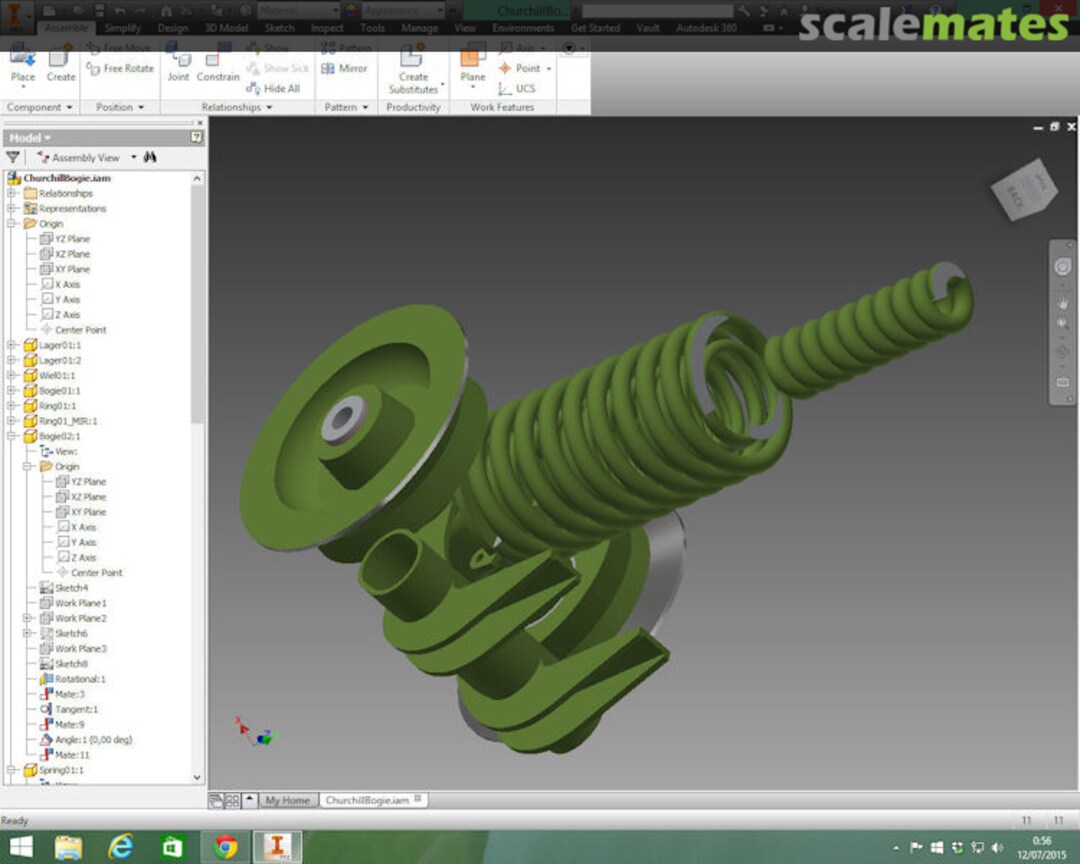This screenshot has width=1080, height=864.
Task: Switch to the Sketch ribbon tab
Action: coord(279,28)
